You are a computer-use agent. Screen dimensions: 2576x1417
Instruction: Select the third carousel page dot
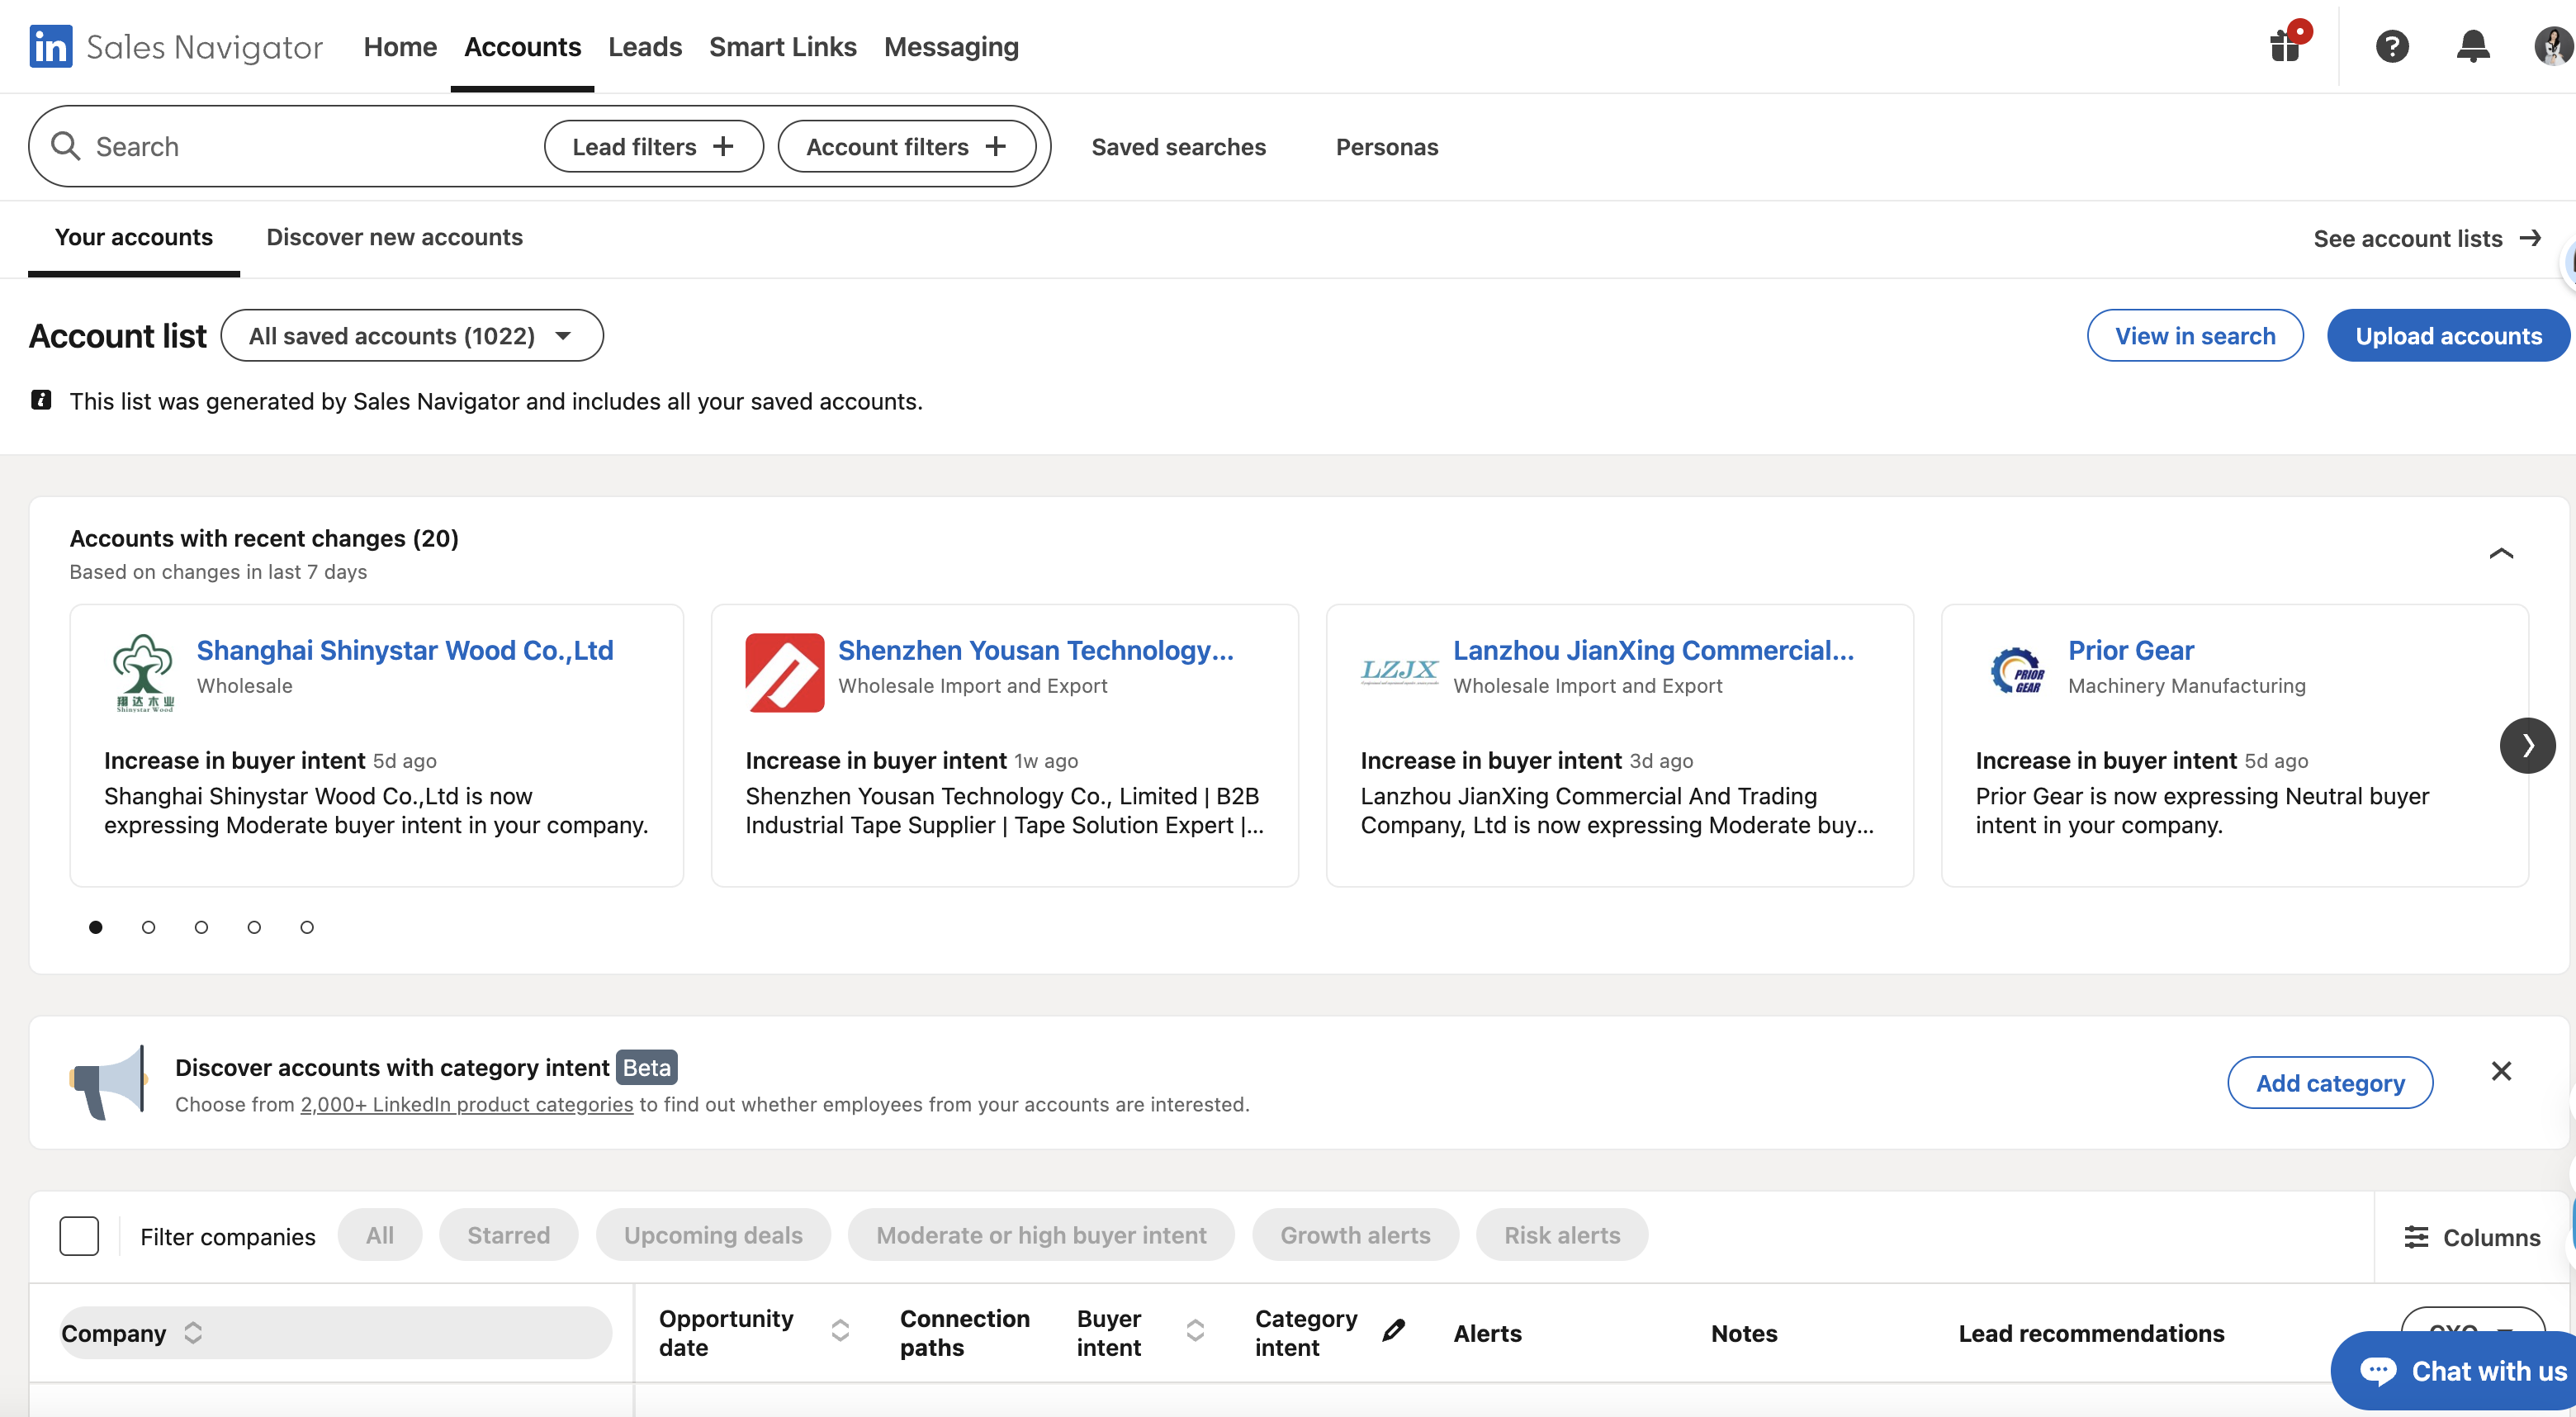(x=201, y=927)
